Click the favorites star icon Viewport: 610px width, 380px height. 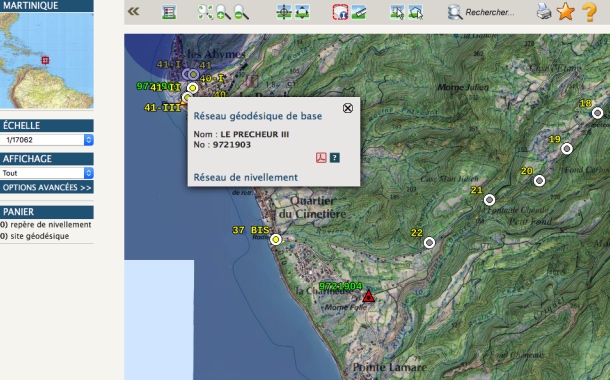point(566,11)
